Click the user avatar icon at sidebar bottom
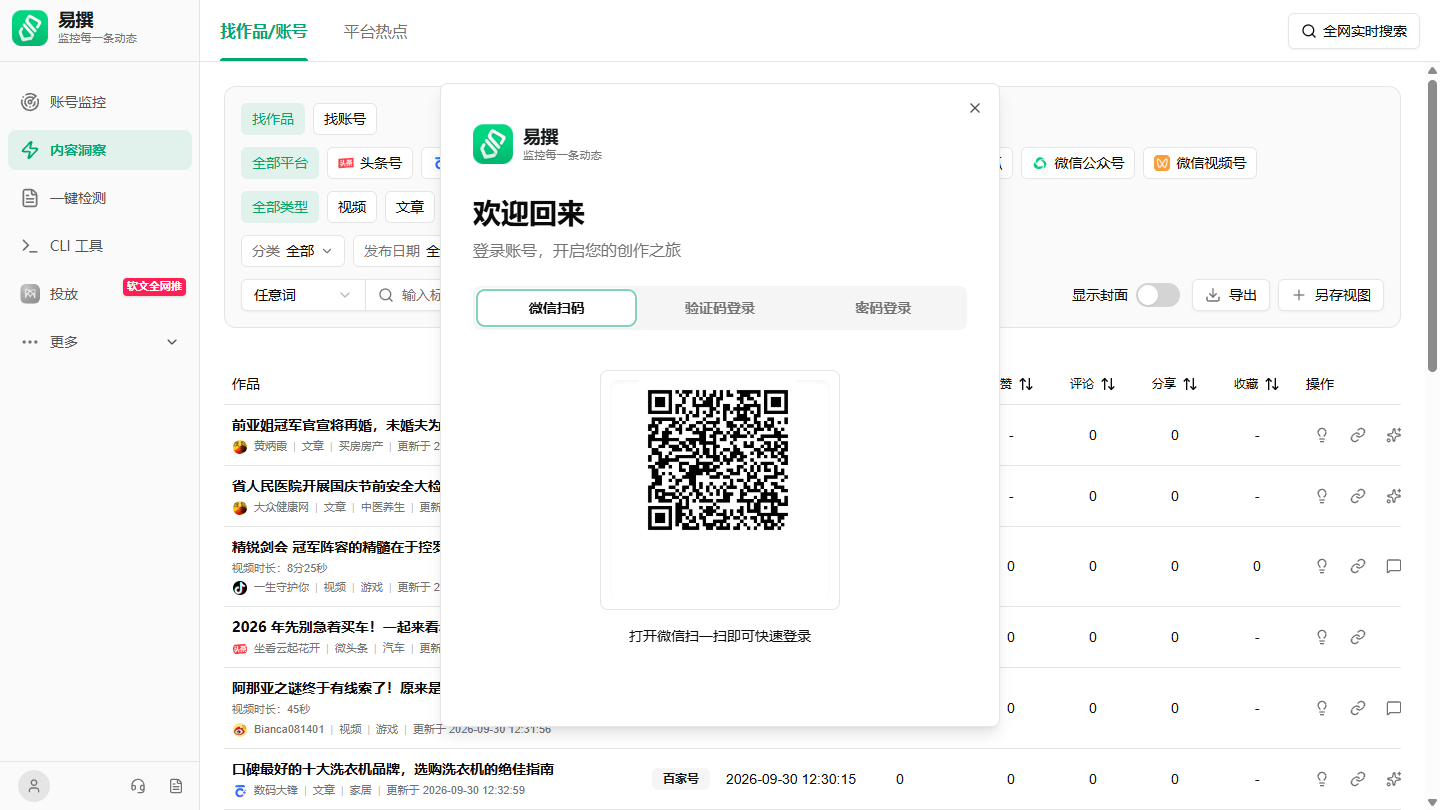This screenshot has height=810, width=1440. pos(34,786)
